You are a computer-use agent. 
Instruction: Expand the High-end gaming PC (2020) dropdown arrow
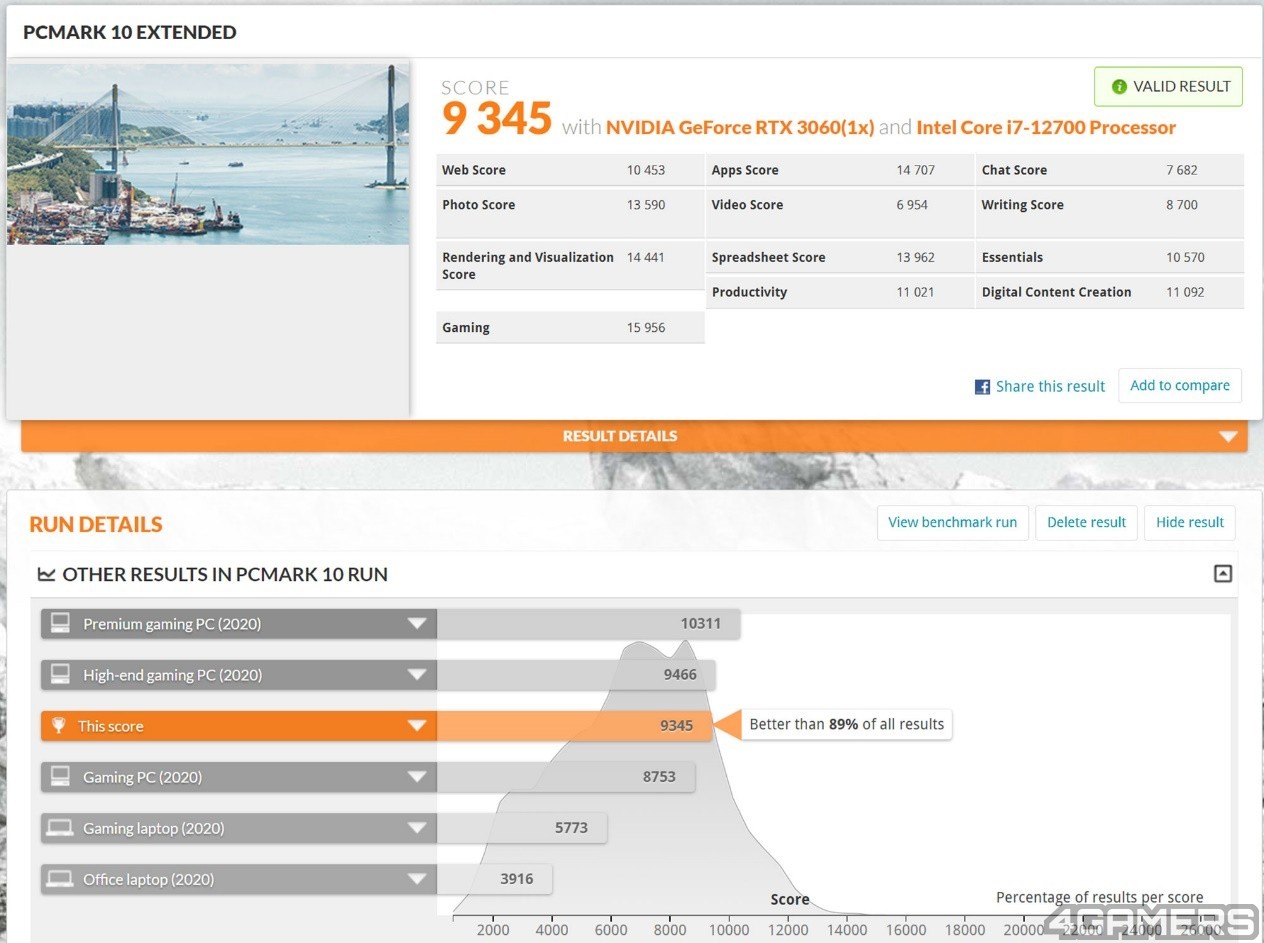coord(417,675)
